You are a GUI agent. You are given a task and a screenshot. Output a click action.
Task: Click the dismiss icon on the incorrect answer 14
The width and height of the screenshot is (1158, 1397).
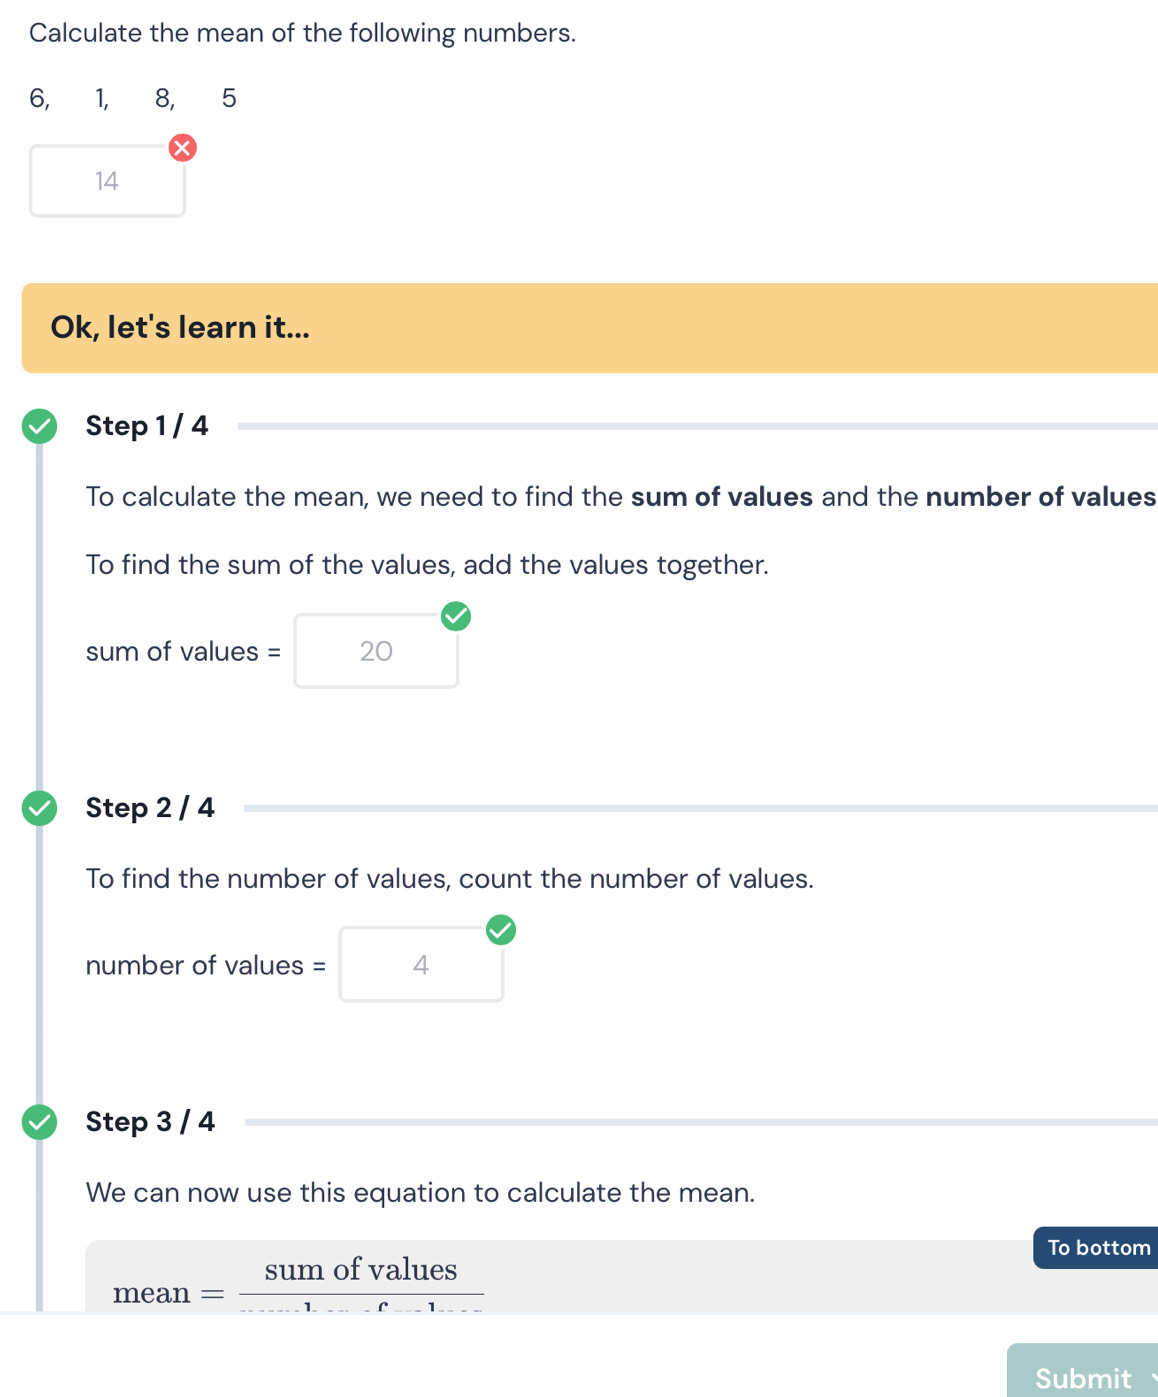coord(183,148)
